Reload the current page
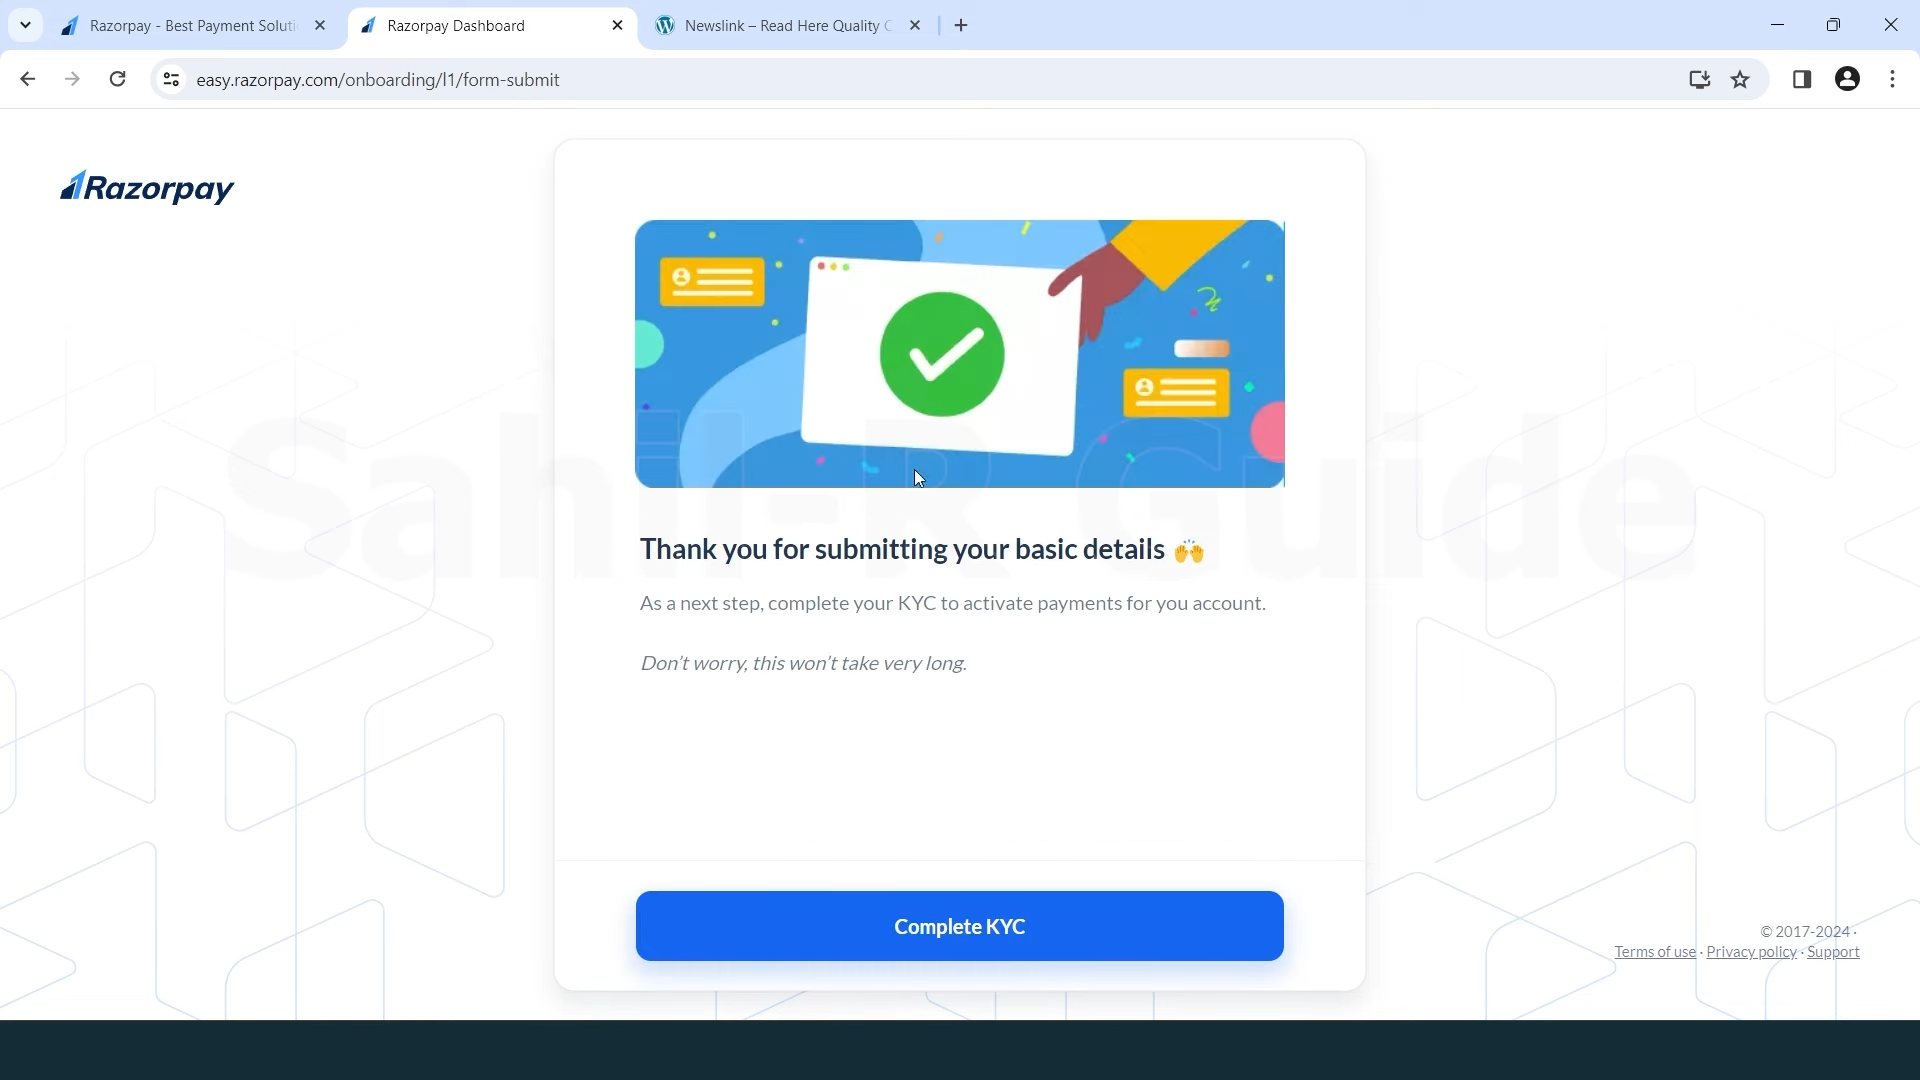The height and width of the screenshot is (1080, 1920). [118, 79]
